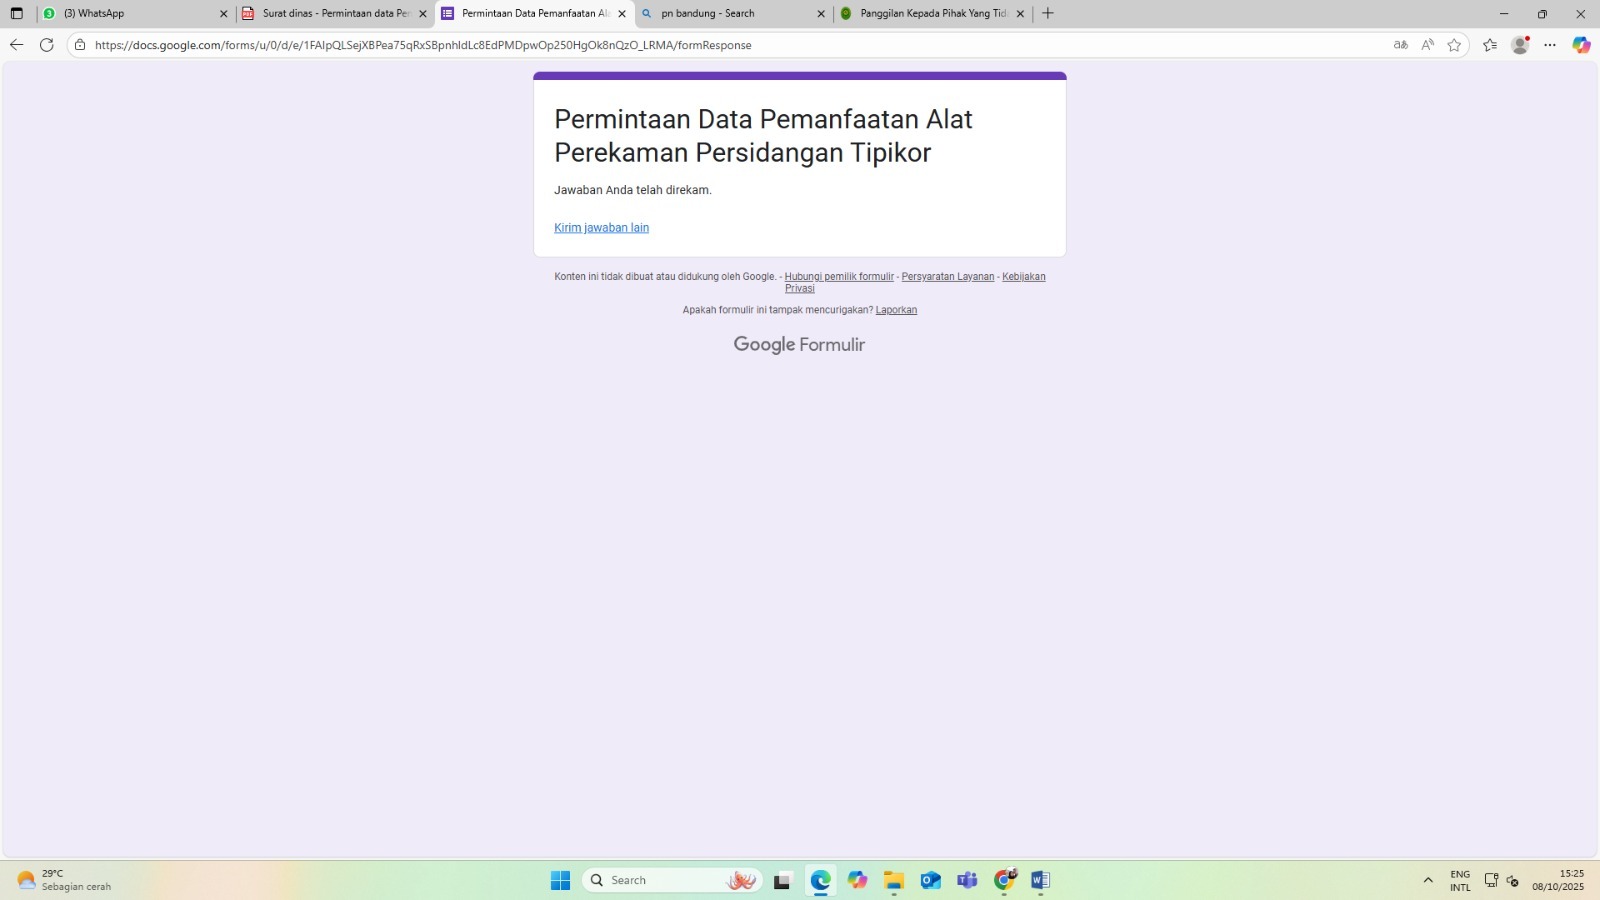This screenshot has width=1600, height=900.
Task: Open tab actions menu button
Action: [x=17, y=14]
